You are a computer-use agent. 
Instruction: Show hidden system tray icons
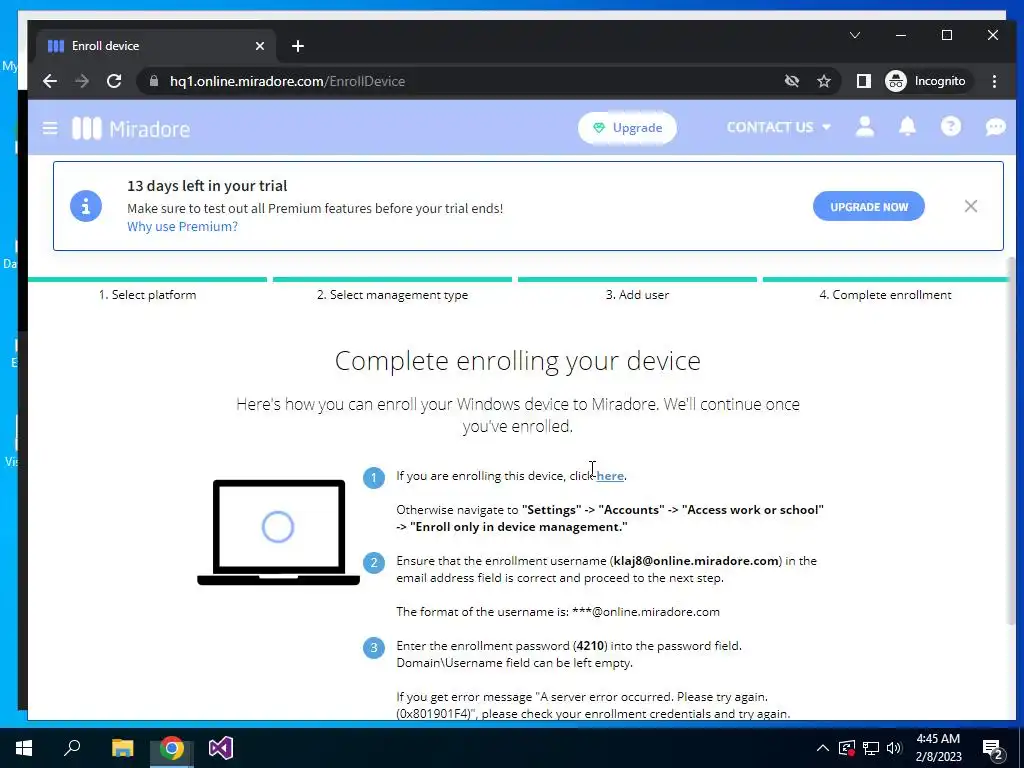[x=823, y=748]
